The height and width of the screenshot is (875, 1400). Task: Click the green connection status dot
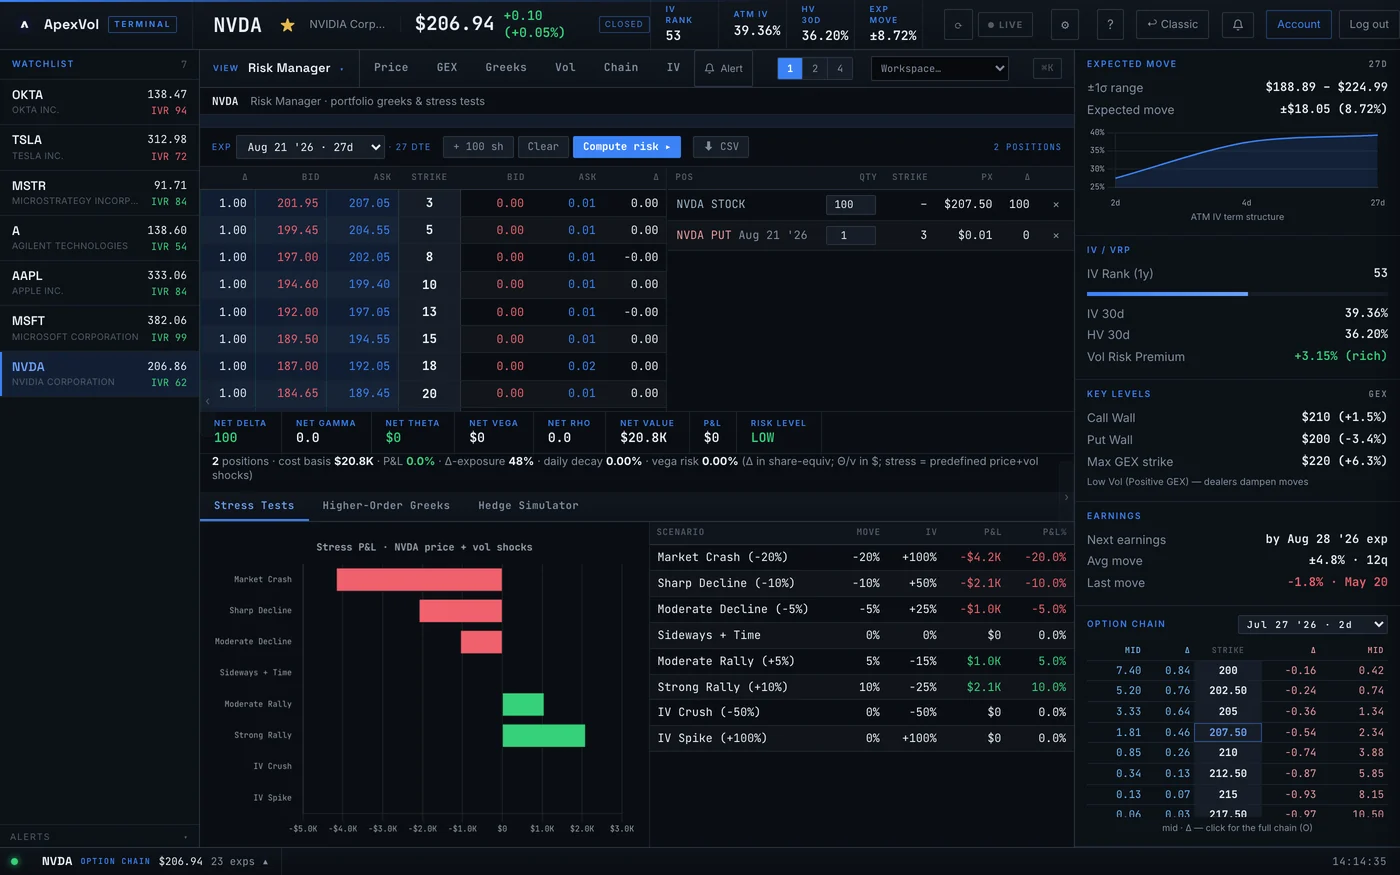(x=14, y=861)
